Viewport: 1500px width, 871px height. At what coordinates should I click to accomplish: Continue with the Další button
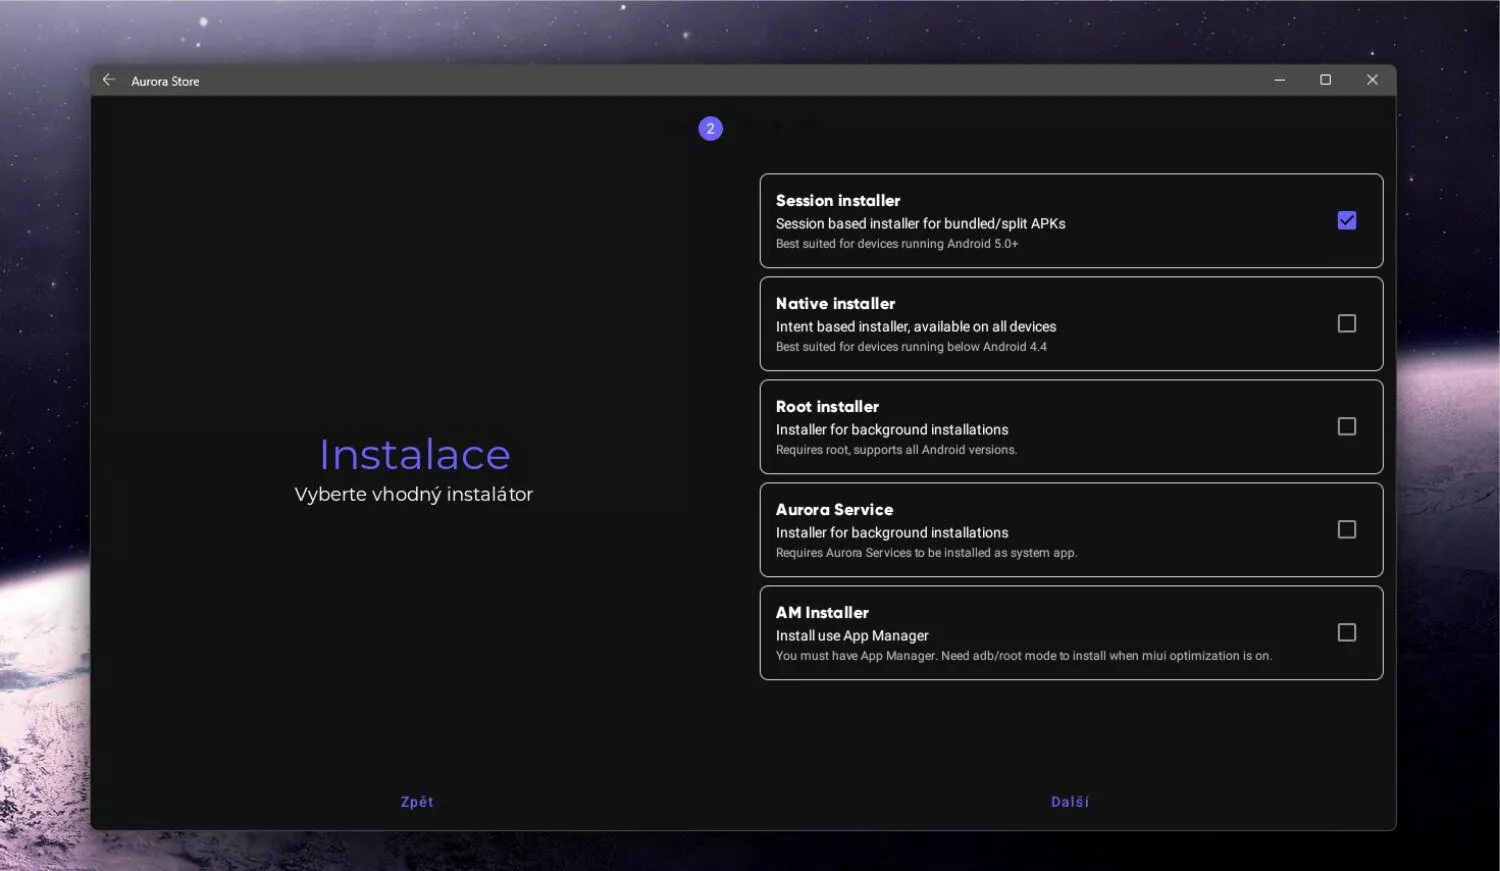(x=1070, y=802)
